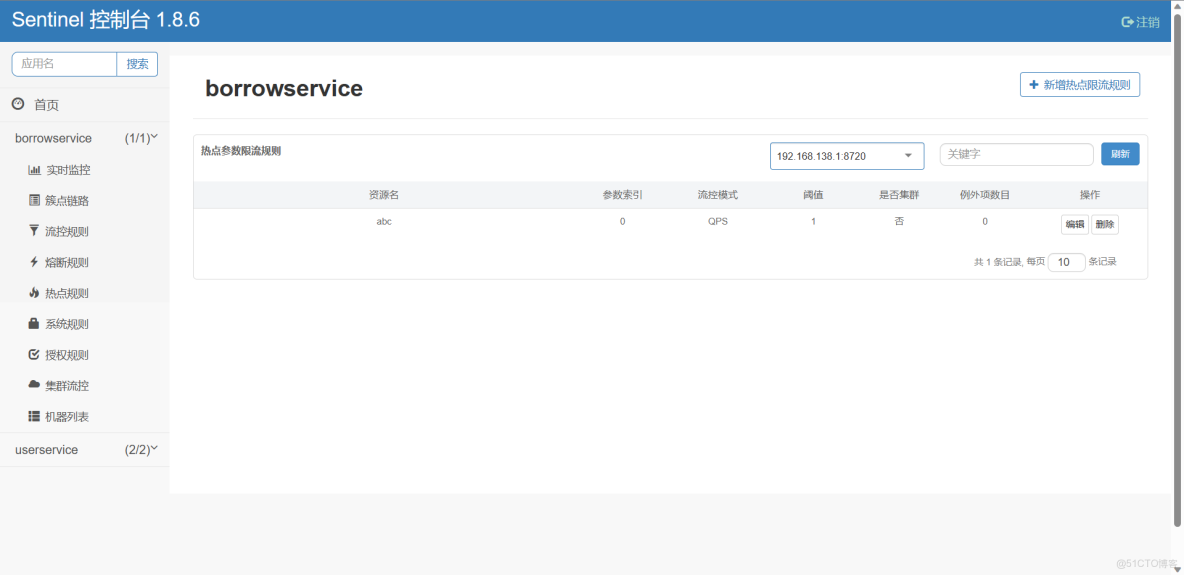Click the lightning bolt icon for 熔断规则
This screenshot has height=575, width=1184.
pyautogui.click(x=34, y=261)
